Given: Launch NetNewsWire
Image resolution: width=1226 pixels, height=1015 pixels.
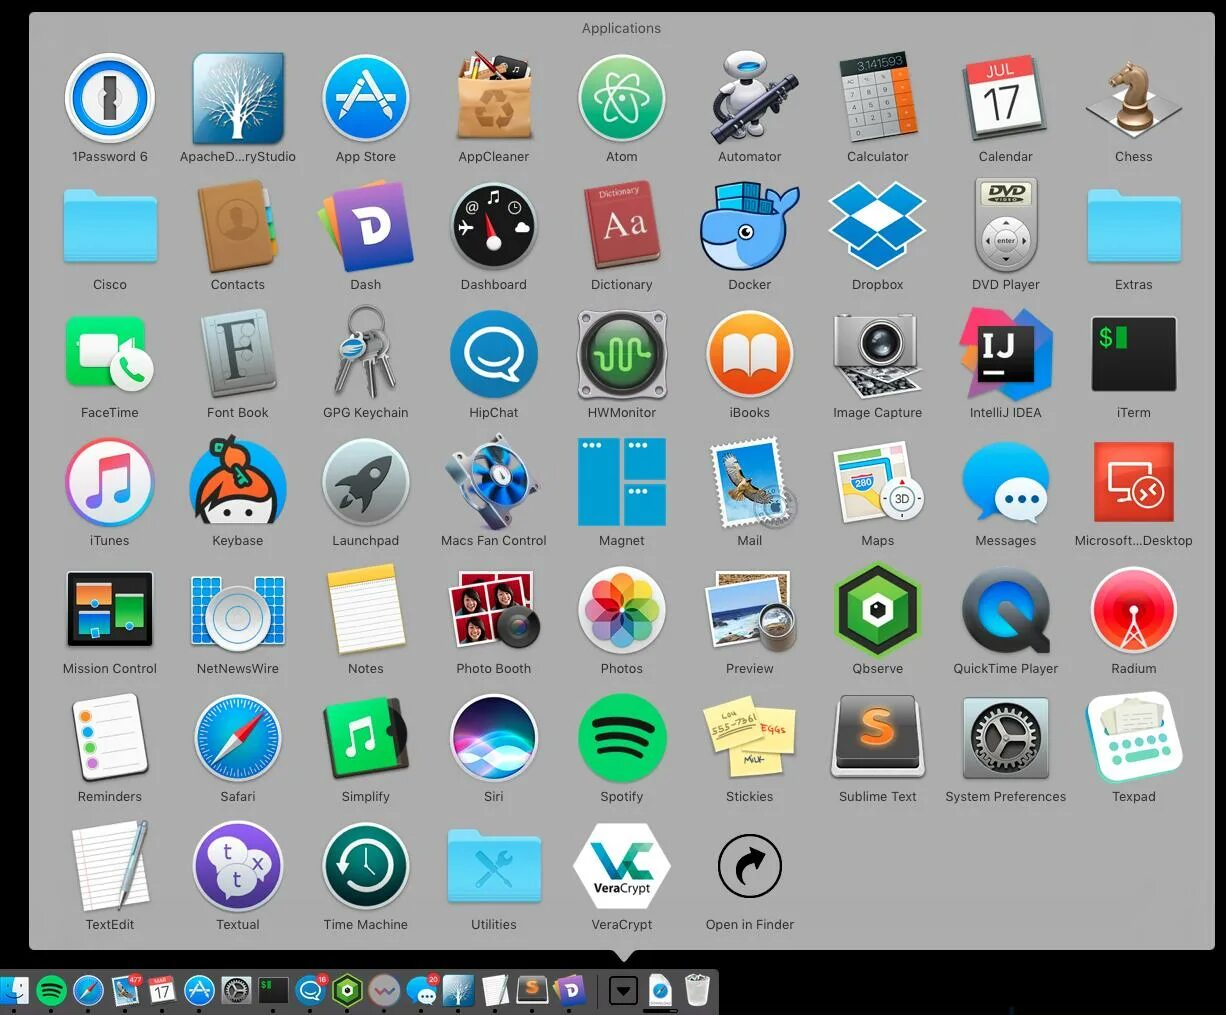Looking at the screenshot, I should (238, 611).
